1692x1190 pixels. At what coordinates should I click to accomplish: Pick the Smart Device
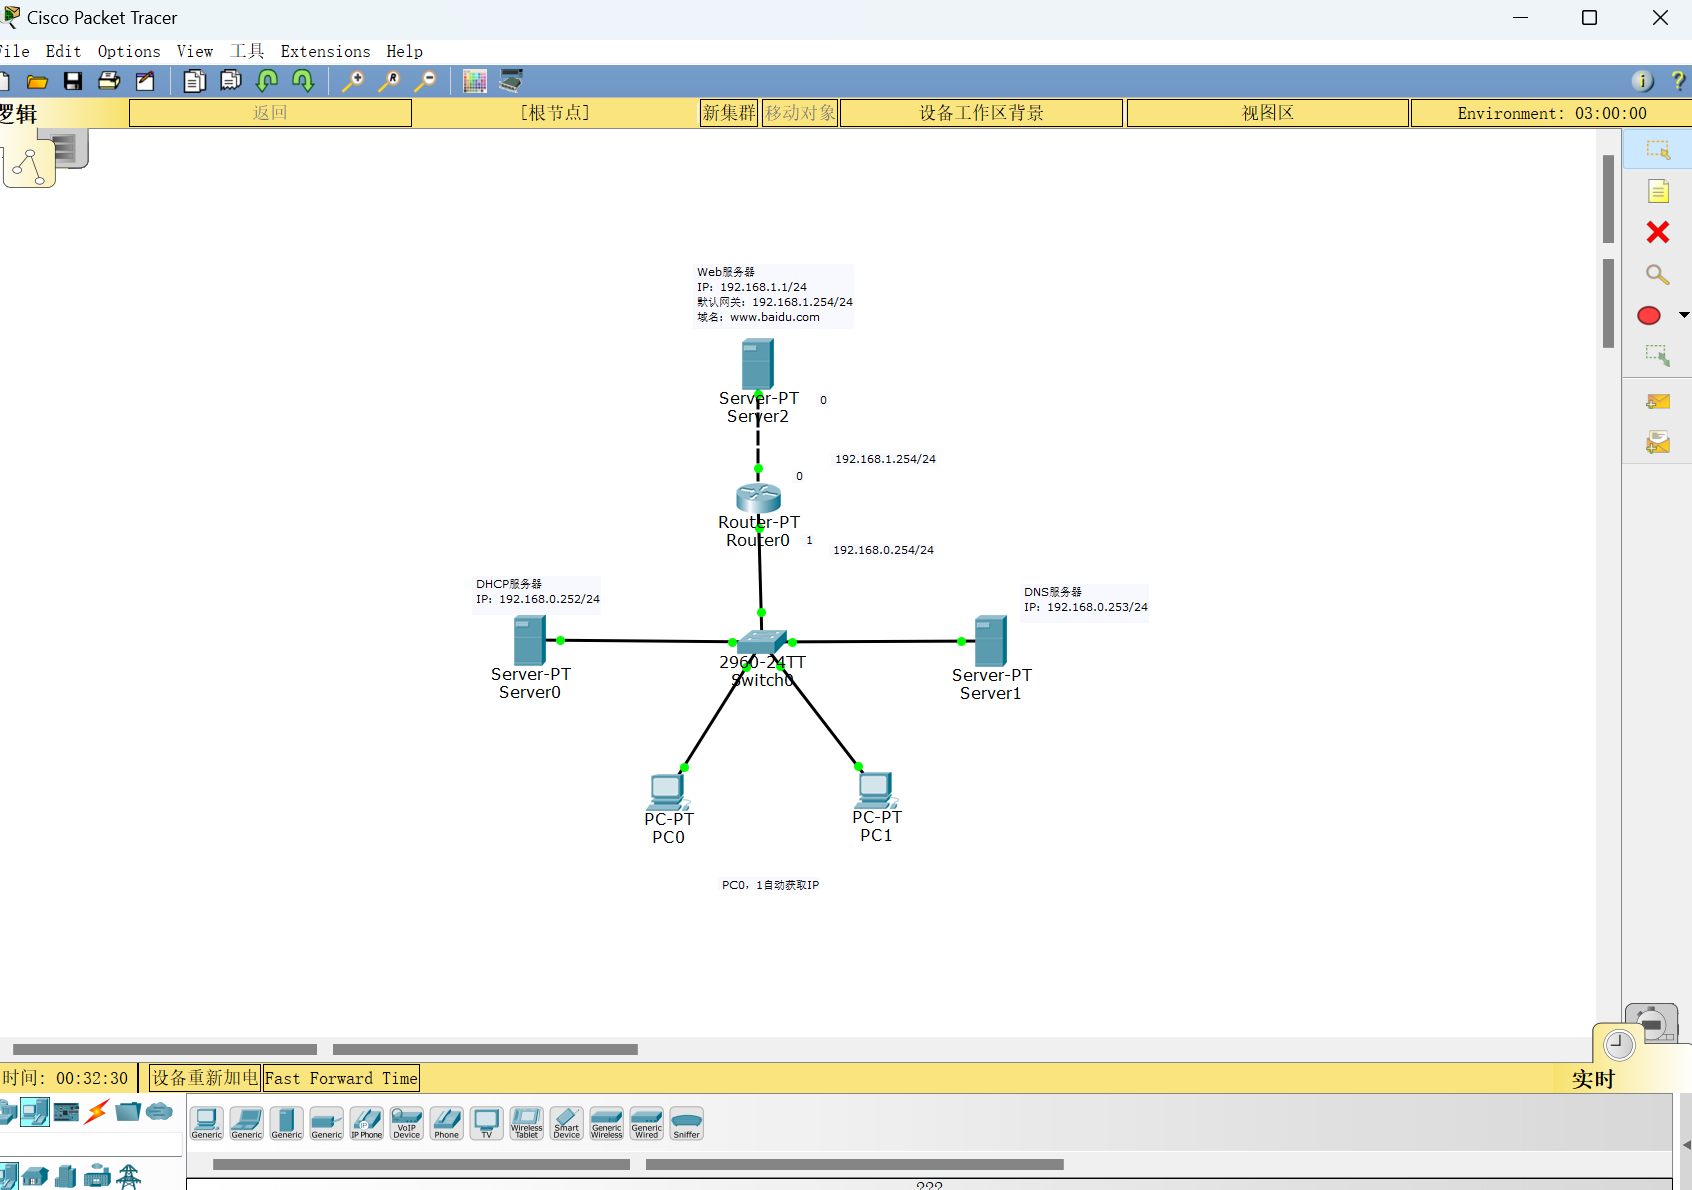tap(567, 1123)
